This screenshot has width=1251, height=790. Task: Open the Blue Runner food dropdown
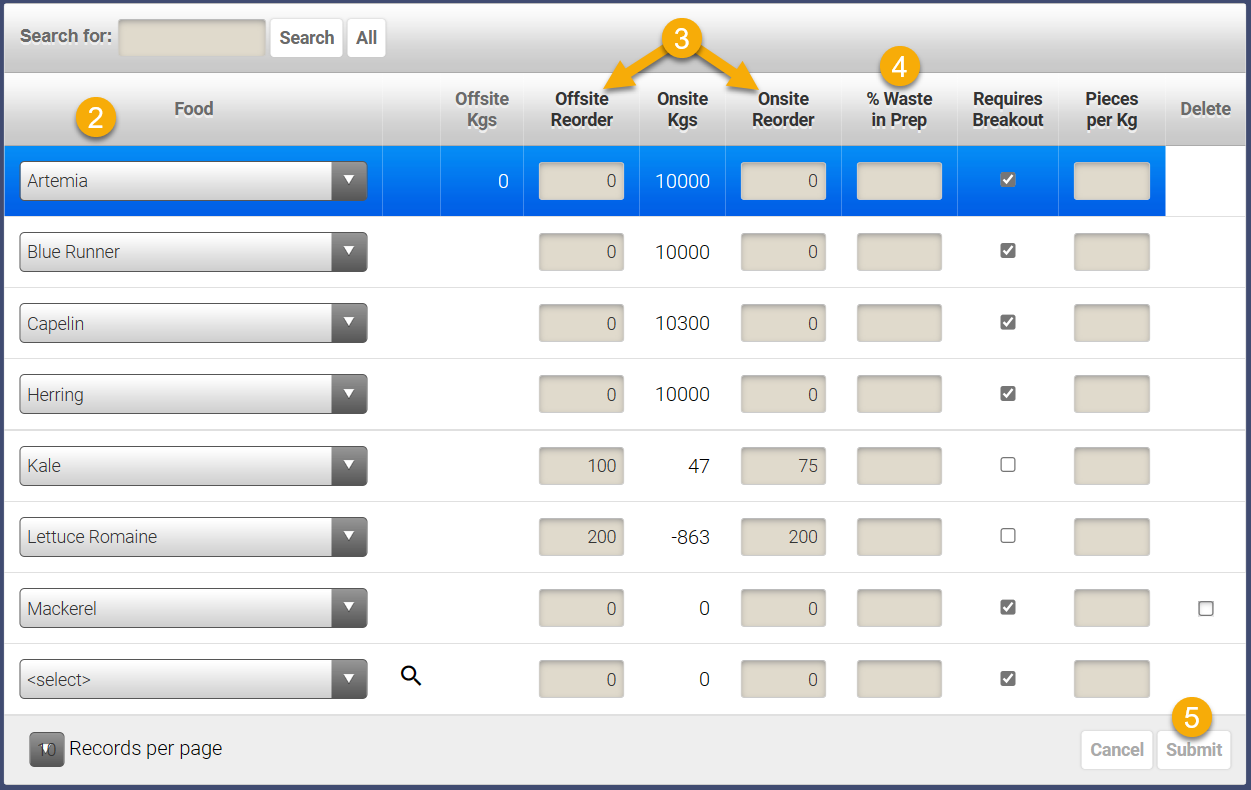(x=193, y=252)
